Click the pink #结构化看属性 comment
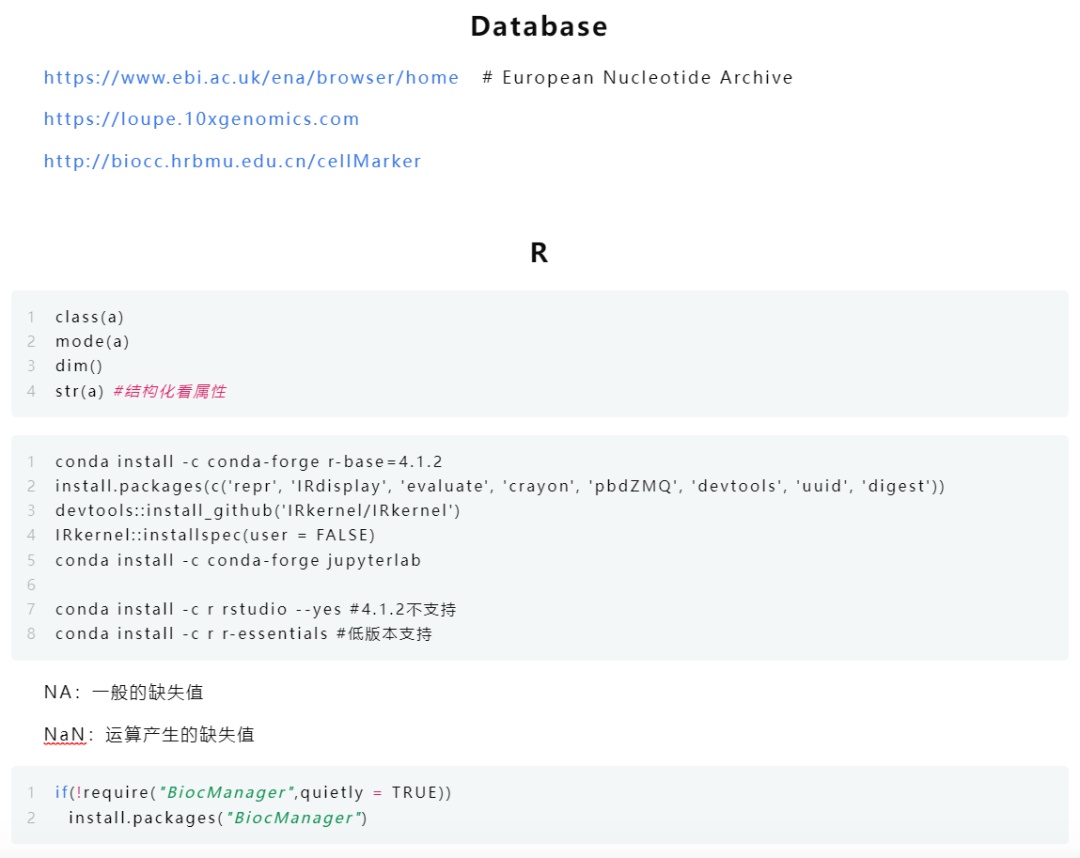Image resolution: width=1080 pixels, height=858 pixels. coord(169,391)
